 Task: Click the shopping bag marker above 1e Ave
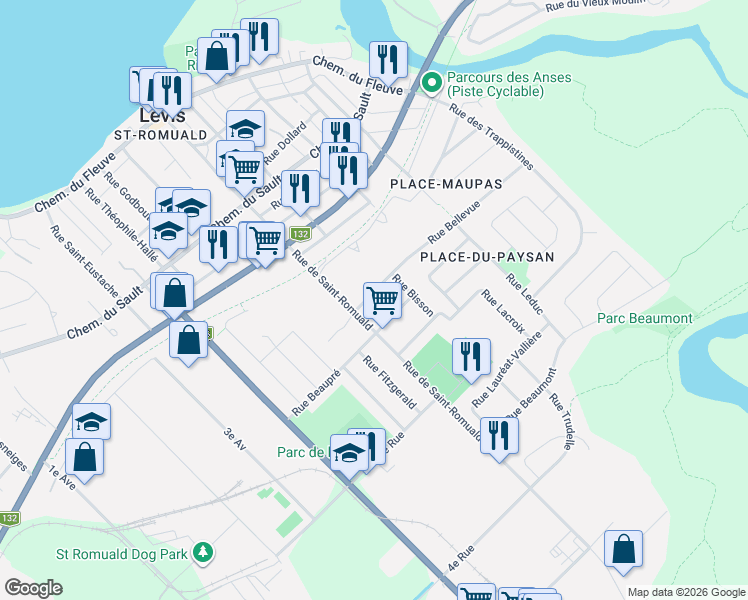click(x=84, y=457)
